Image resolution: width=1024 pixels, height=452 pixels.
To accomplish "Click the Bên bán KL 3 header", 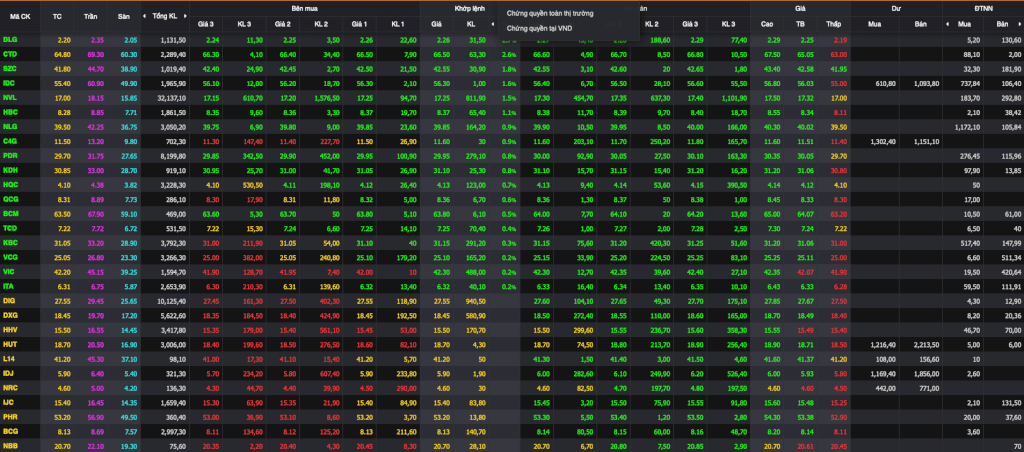I will (x=729, y=24).
